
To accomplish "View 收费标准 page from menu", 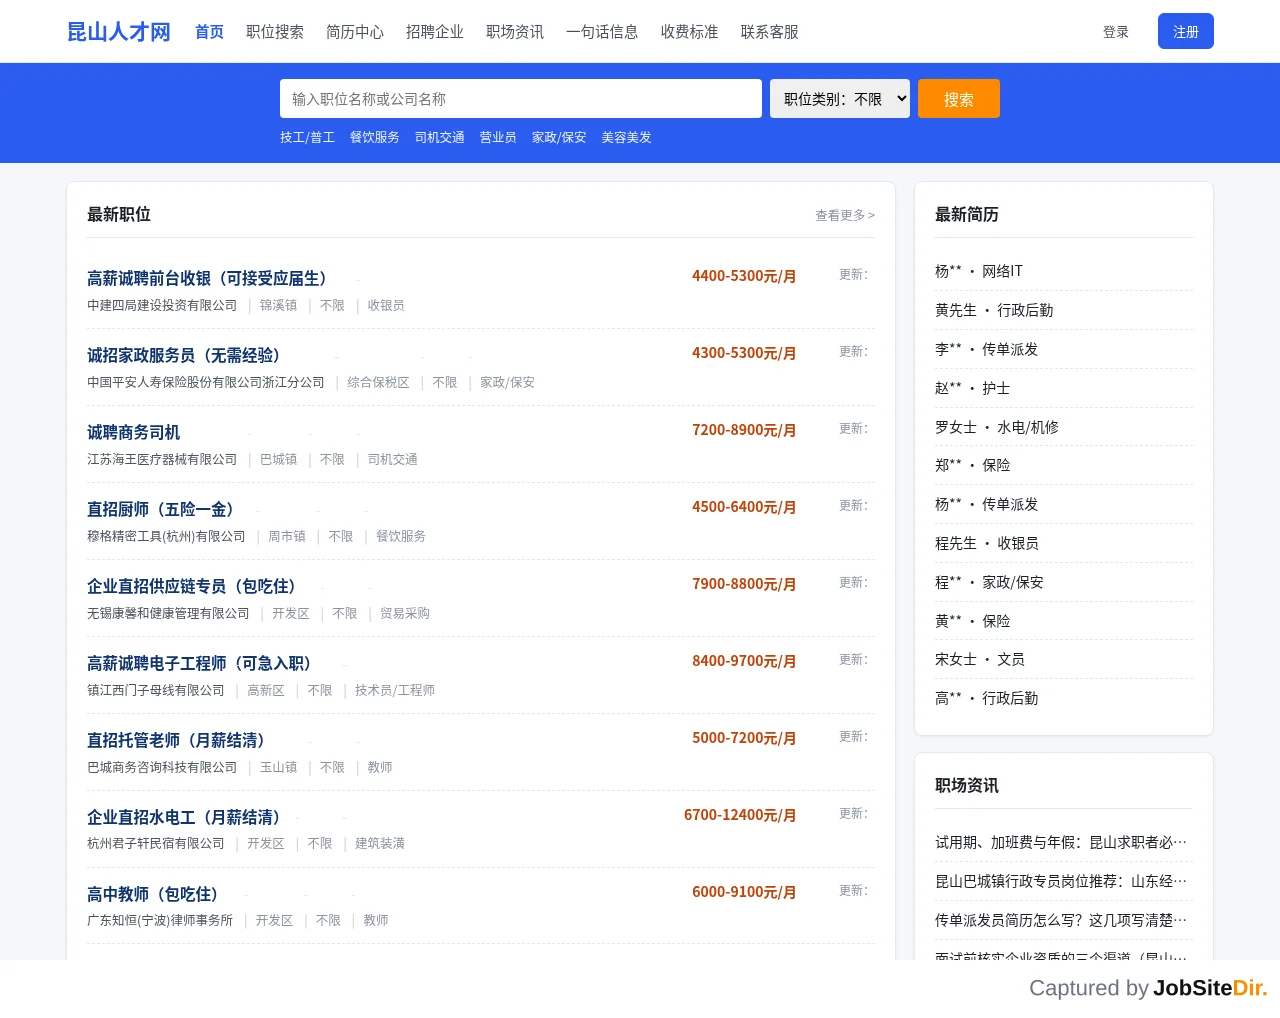I will [x=690, y=32].
